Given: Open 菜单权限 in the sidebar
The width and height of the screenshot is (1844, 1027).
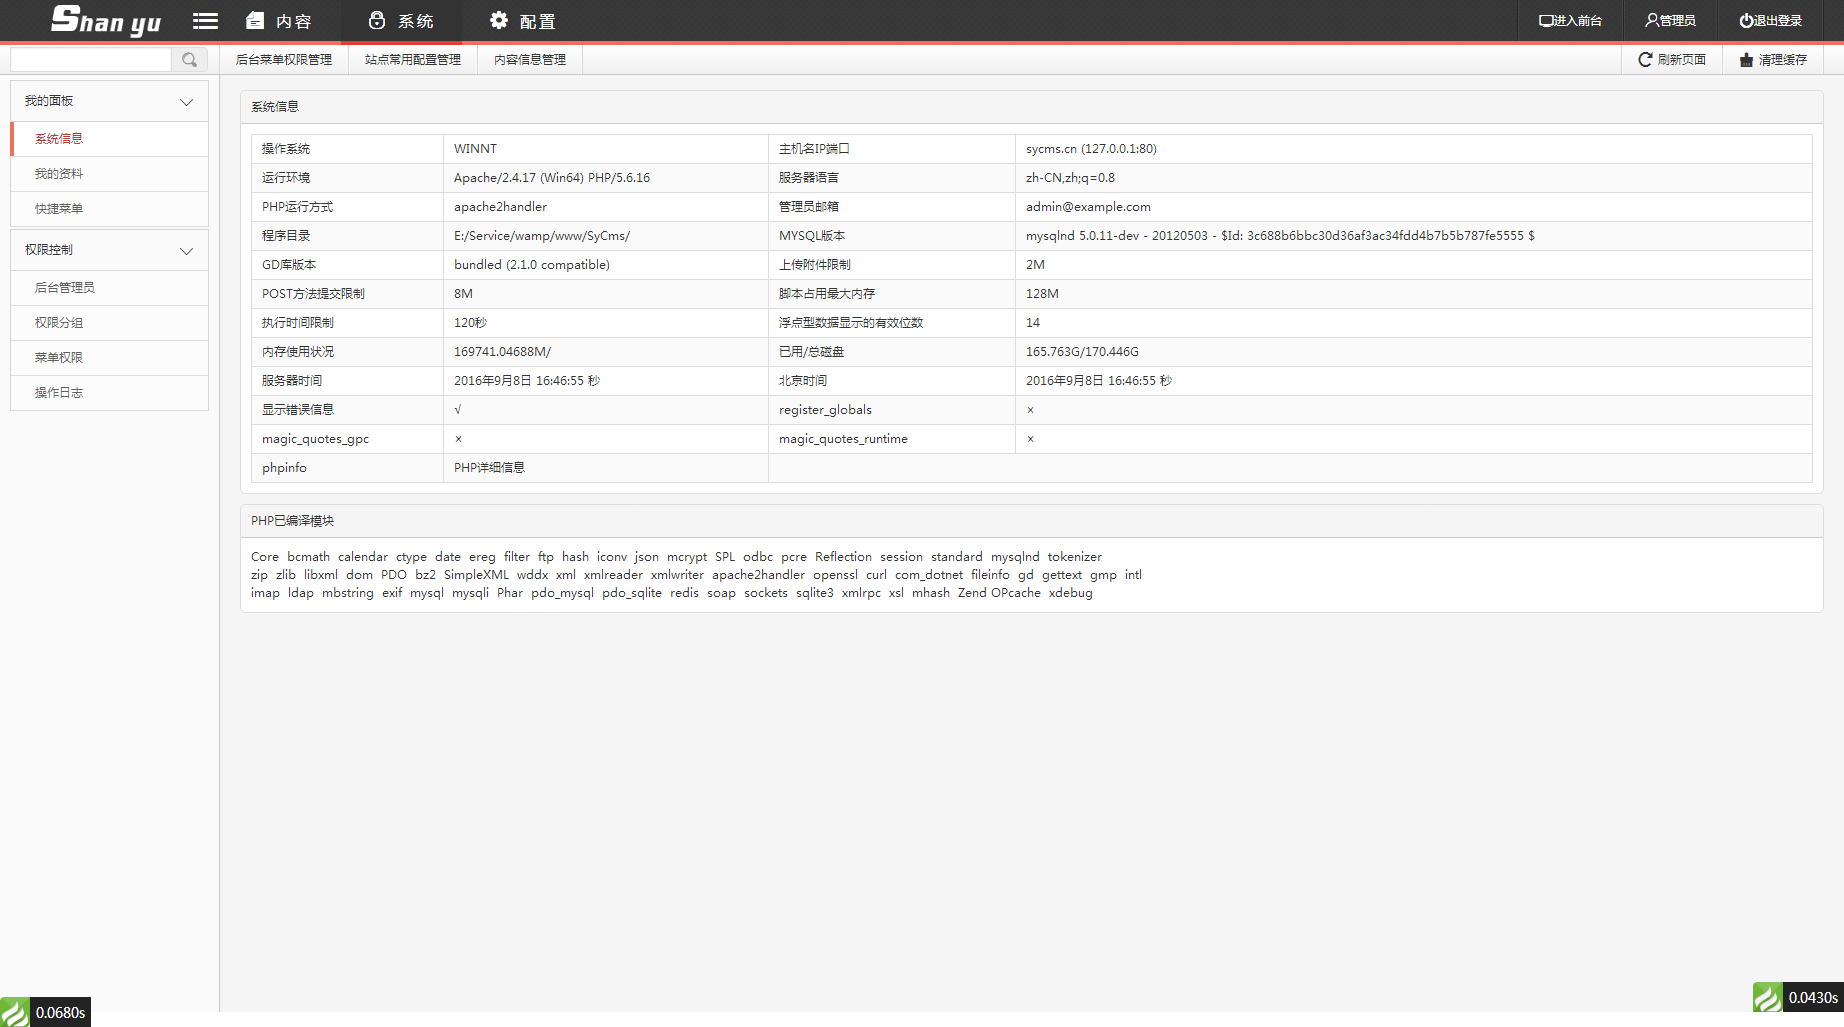Looking at the screenshot, I should 110,358.
